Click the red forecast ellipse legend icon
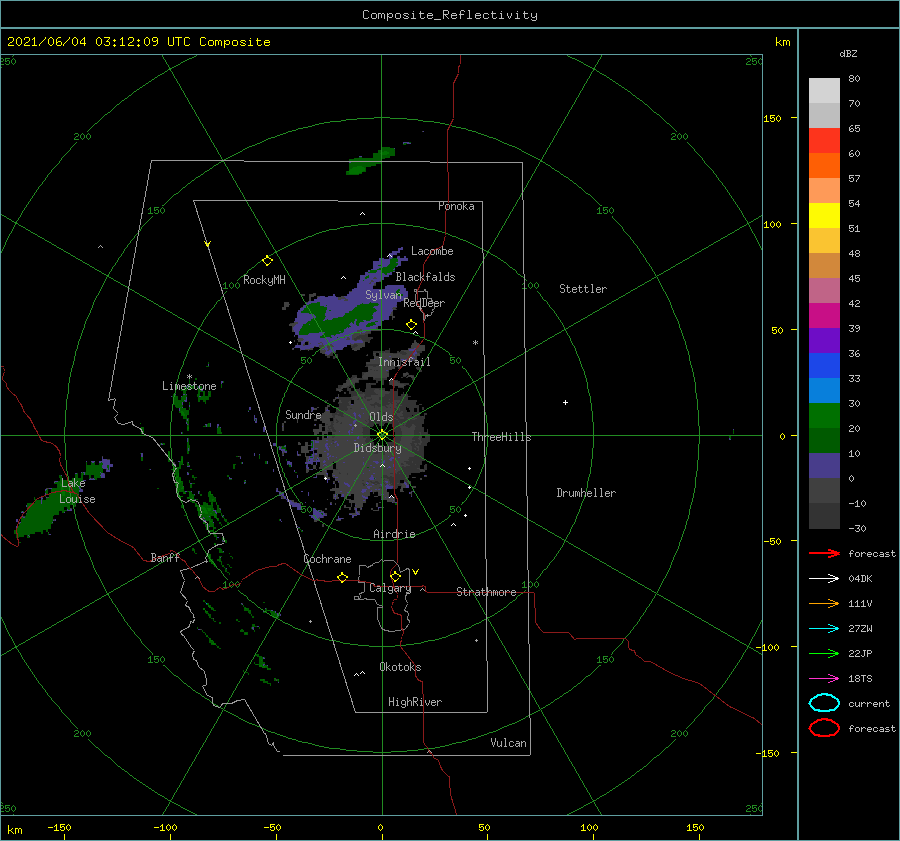The image size is (900, 841). (x=824, y=728)
